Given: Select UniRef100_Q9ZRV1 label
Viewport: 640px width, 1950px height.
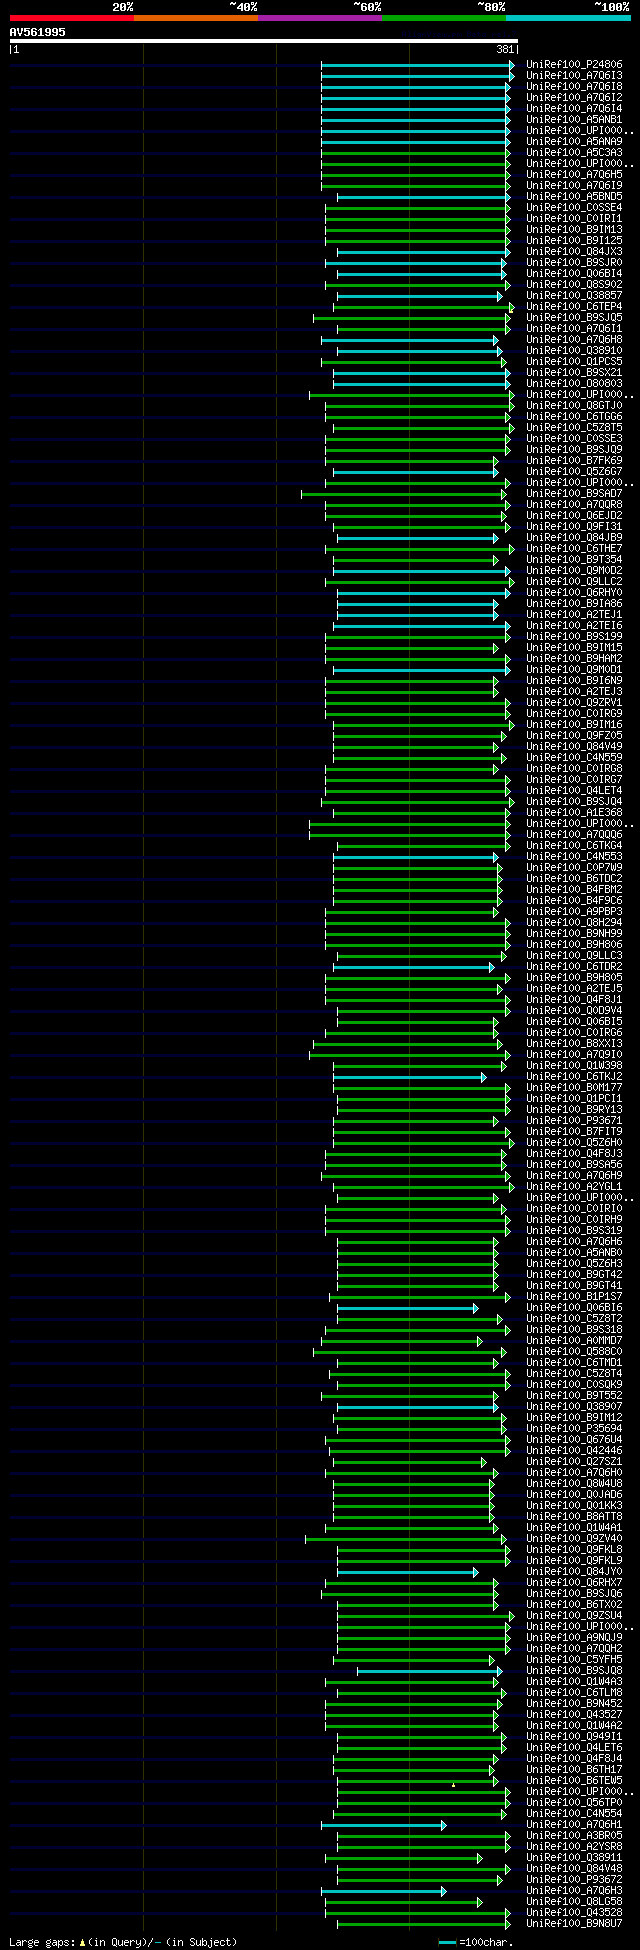Looking at the screenshot, I should pos(574,702).
